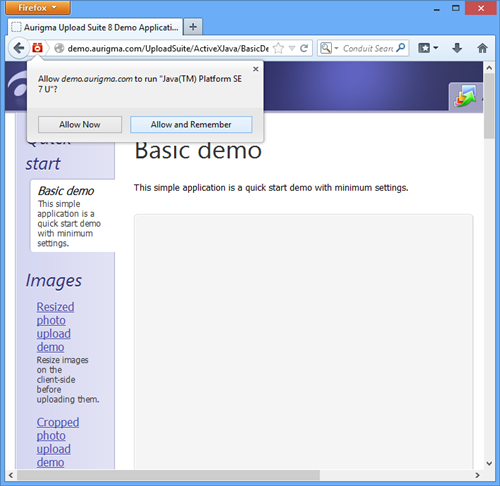Open the orange Firefox menu button
Viewport: 500px width, 486px height.
(x=38, y=8)
